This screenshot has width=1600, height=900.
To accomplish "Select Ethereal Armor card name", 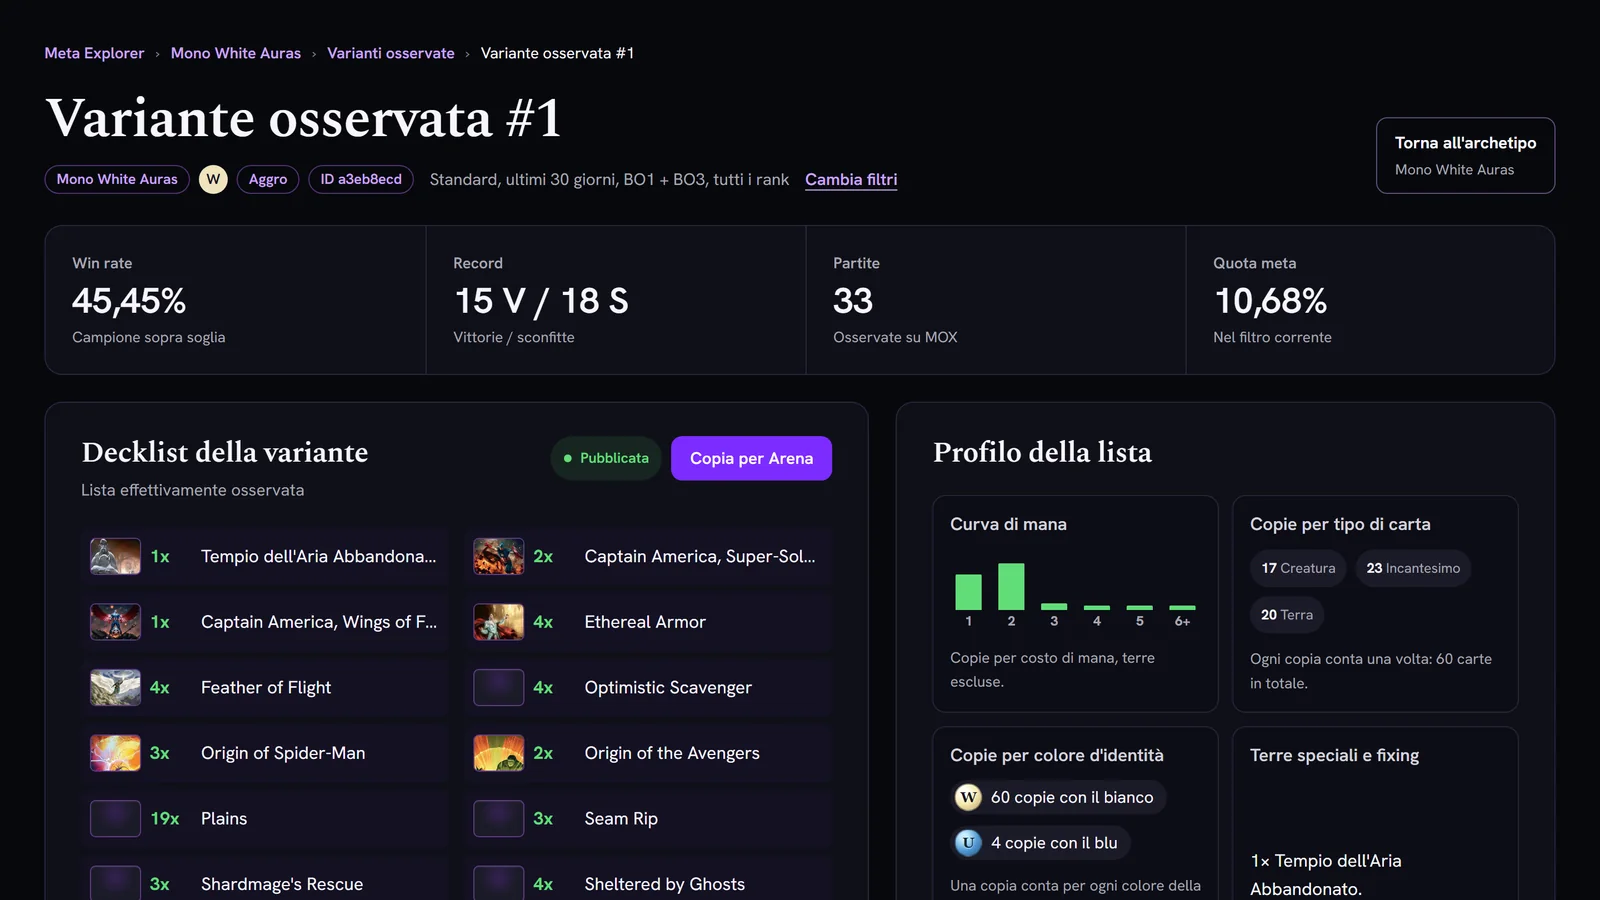I will click(645, 622).
